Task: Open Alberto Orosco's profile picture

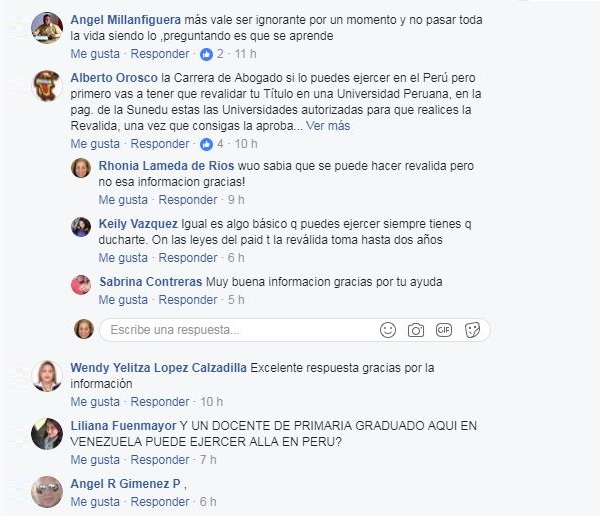Action: 47,86
